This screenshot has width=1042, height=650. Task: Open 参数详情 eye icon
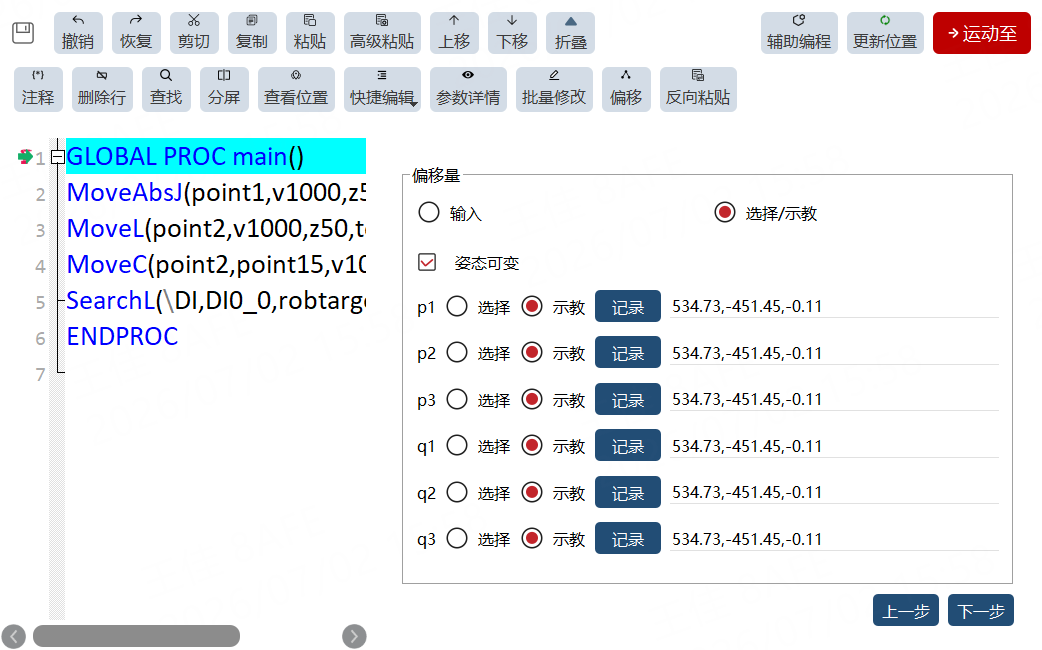click(468, 75)
